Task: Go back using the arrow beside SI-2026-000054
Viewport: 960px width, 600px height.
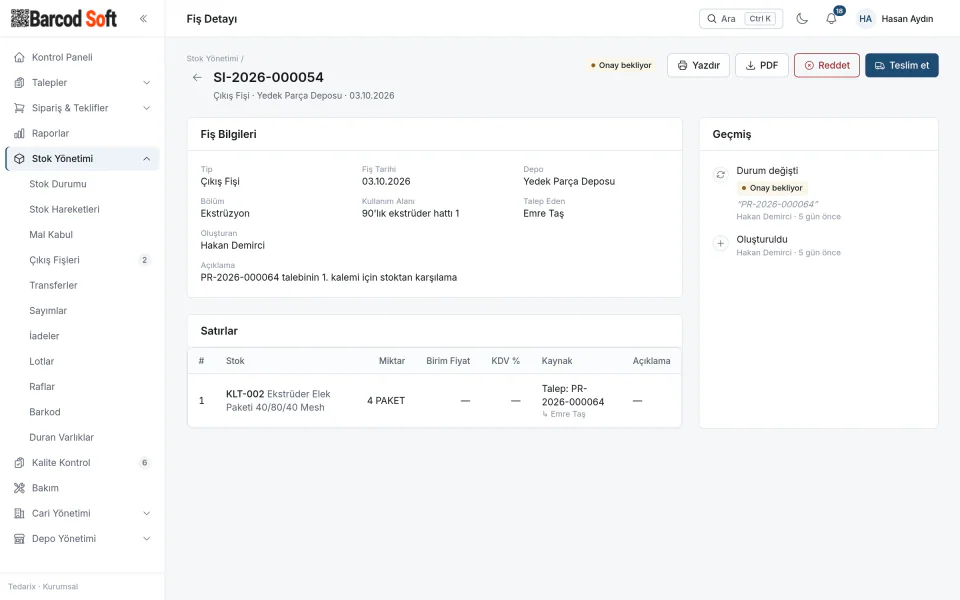Action: point(197,77)
